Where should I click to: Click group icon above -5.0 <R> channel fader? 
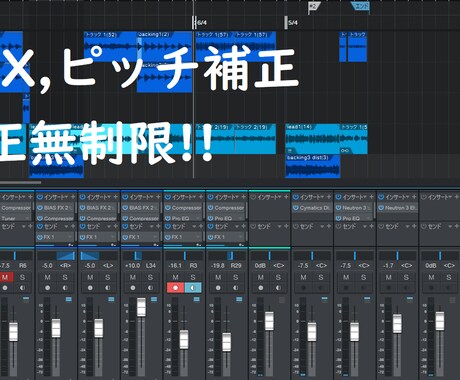click(x=69, y=299)
